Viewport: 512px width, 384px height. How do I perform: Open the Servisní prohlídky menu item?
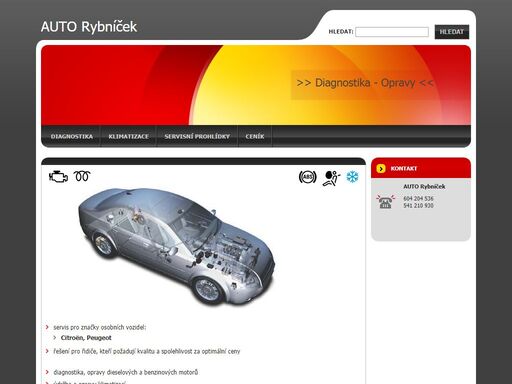tap(197, 136)
